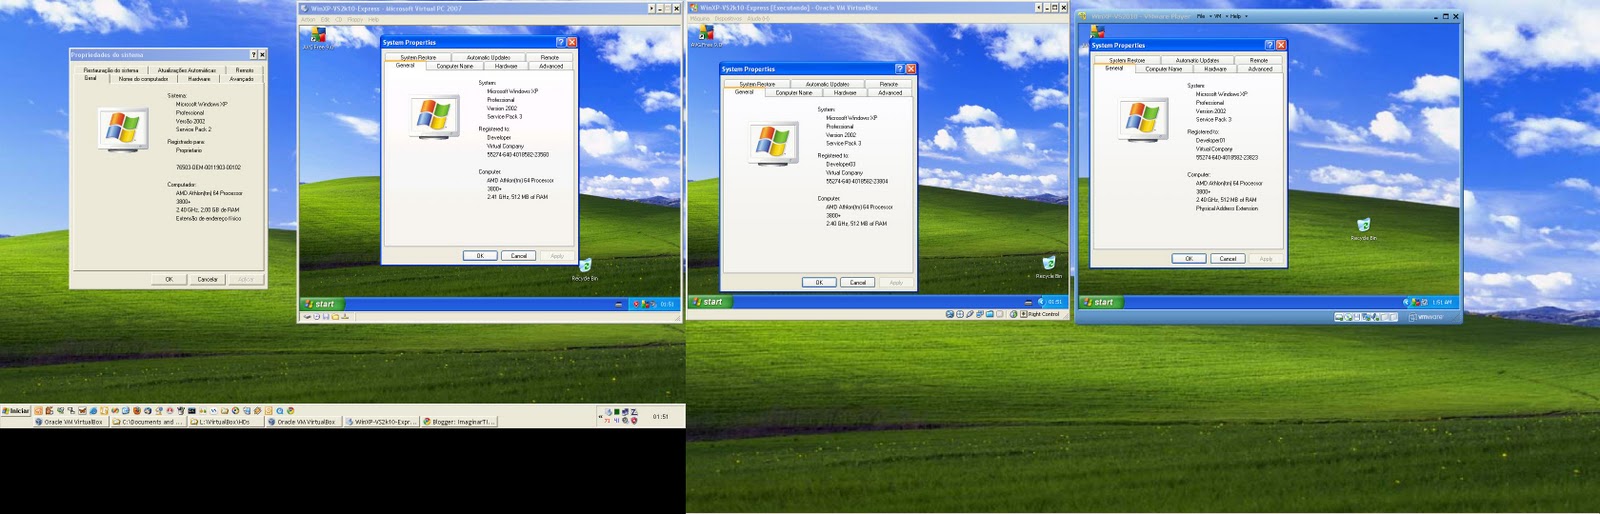Click OK in VMware guest System Properties
Screen dimensions: 1600x514
click(x=1189, y=259)
